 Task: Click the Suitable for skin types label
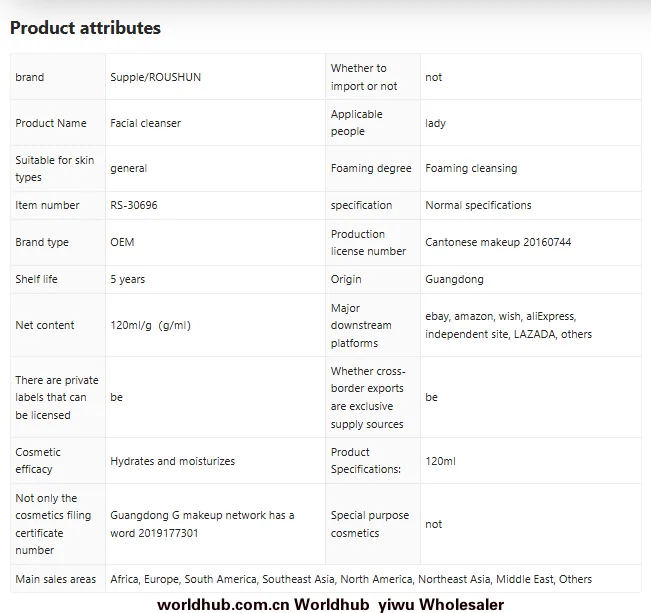(54, 169)
